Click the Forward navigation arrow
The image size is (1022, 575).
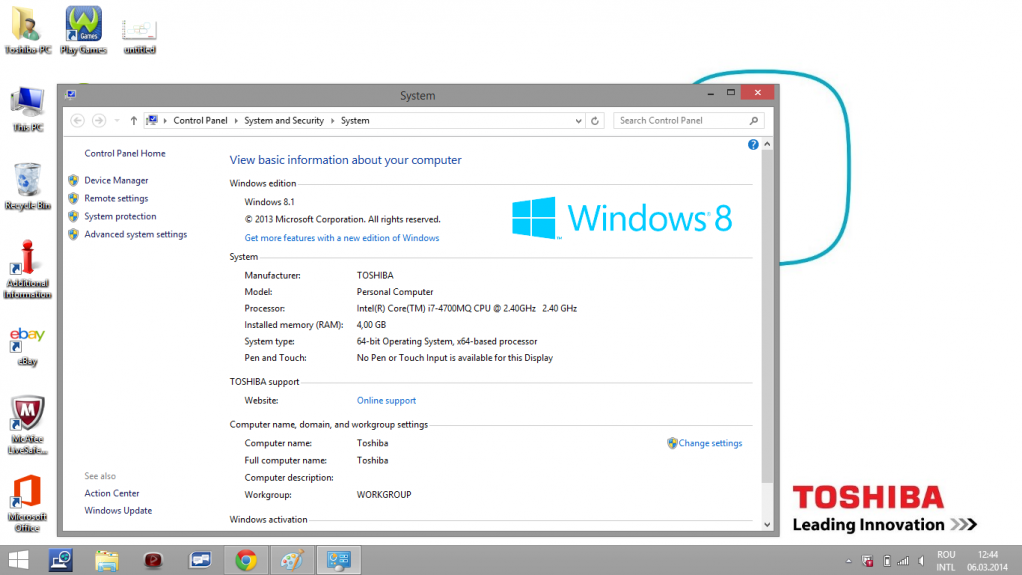[x=98, y=121]
